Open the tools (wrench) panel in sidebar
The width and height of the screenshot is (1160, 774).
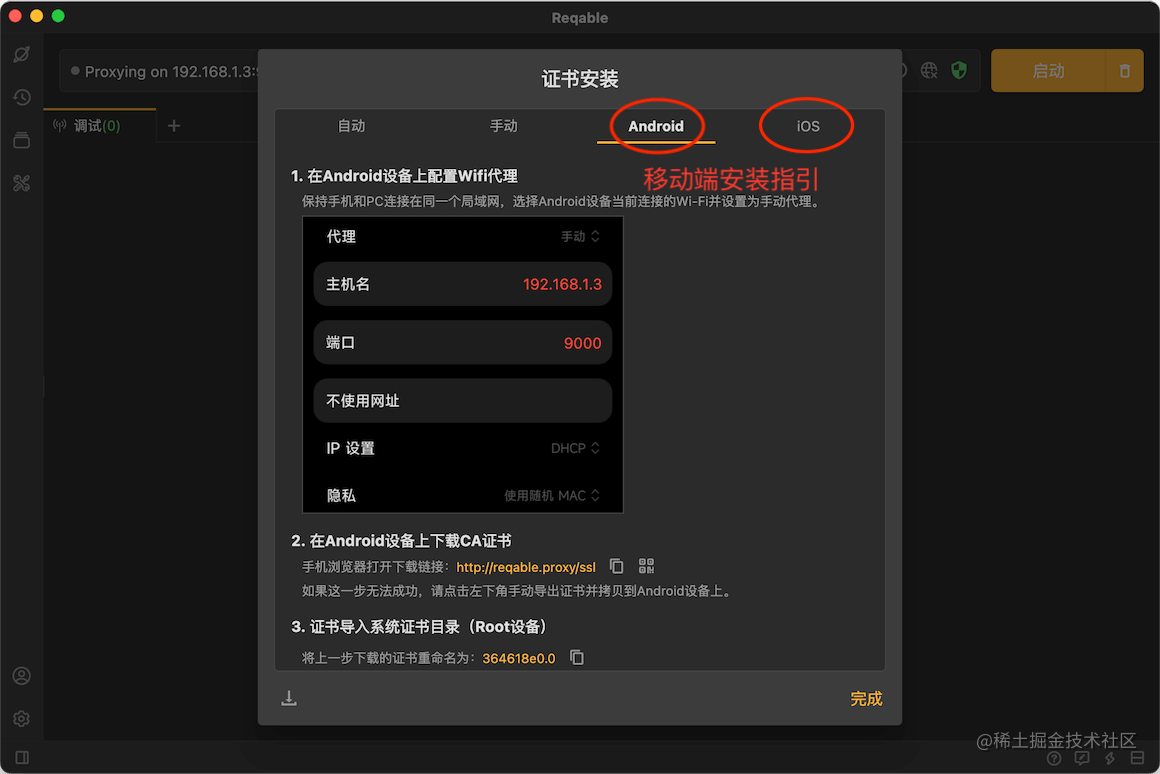22,183
